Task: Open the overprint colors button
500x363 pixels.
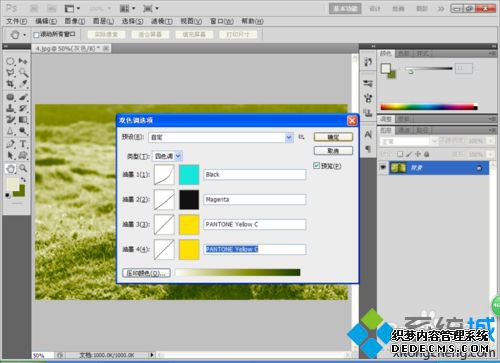Action: [x=146, y=273]
